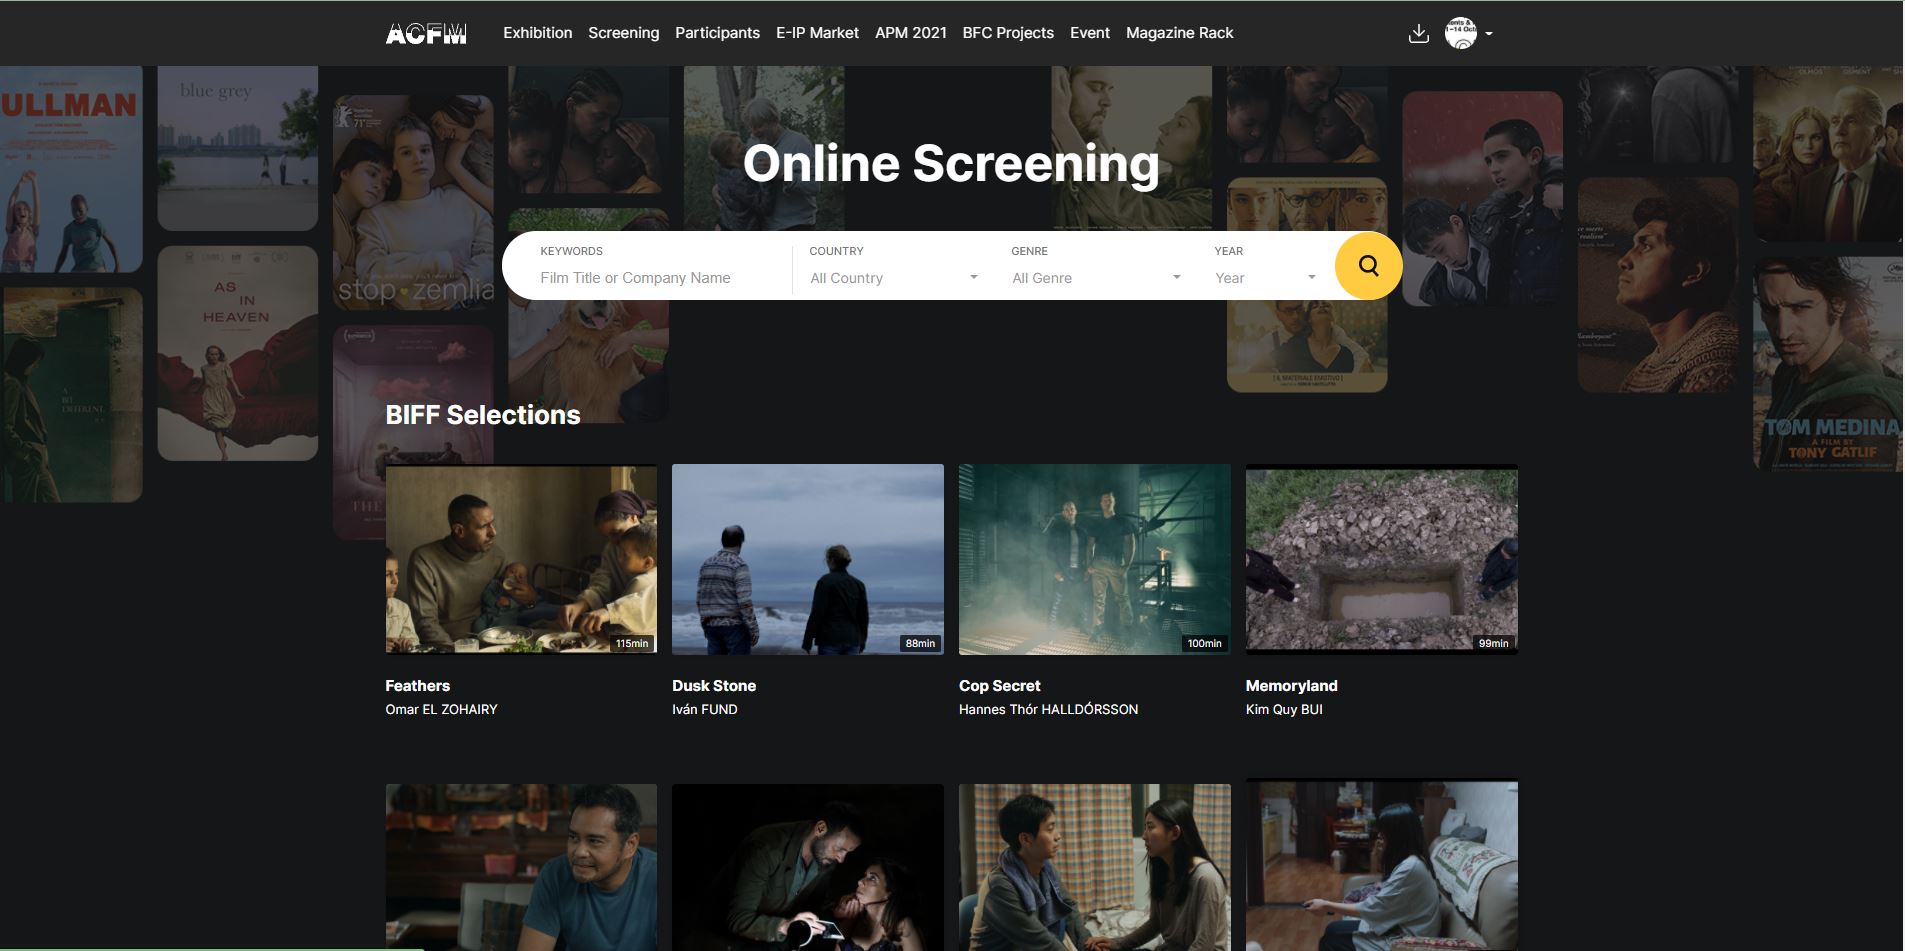Open the Memoryland film thumbnail
This screenshot has width=1905, height=951.
1382,559
